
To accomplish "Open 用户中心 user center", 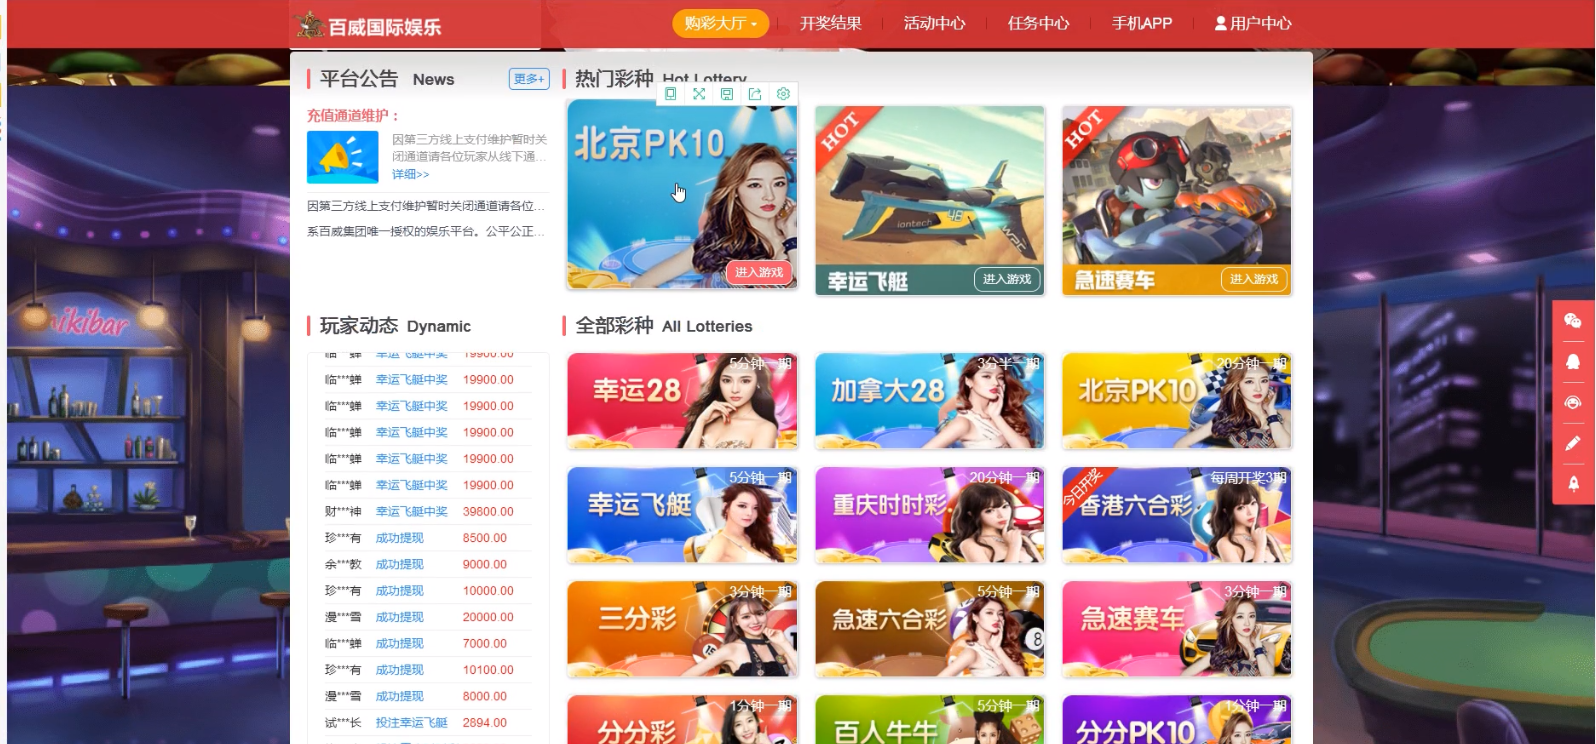I will click(x=1253, y=23).
